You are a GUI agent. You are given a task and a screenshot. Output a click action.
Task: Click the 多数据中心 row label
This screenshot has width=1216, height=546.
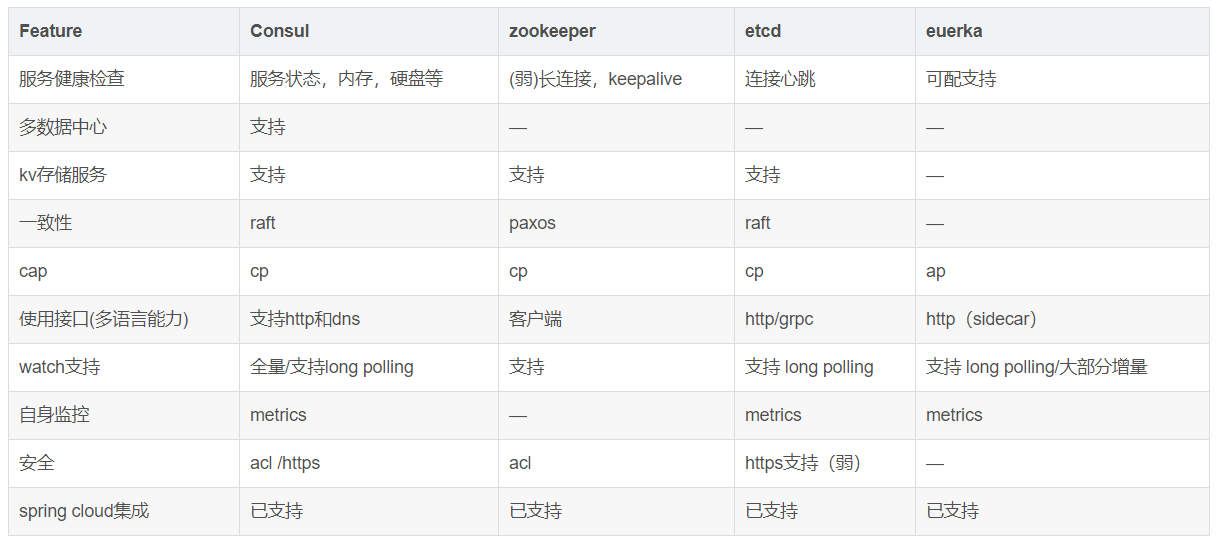click(63, 127)
